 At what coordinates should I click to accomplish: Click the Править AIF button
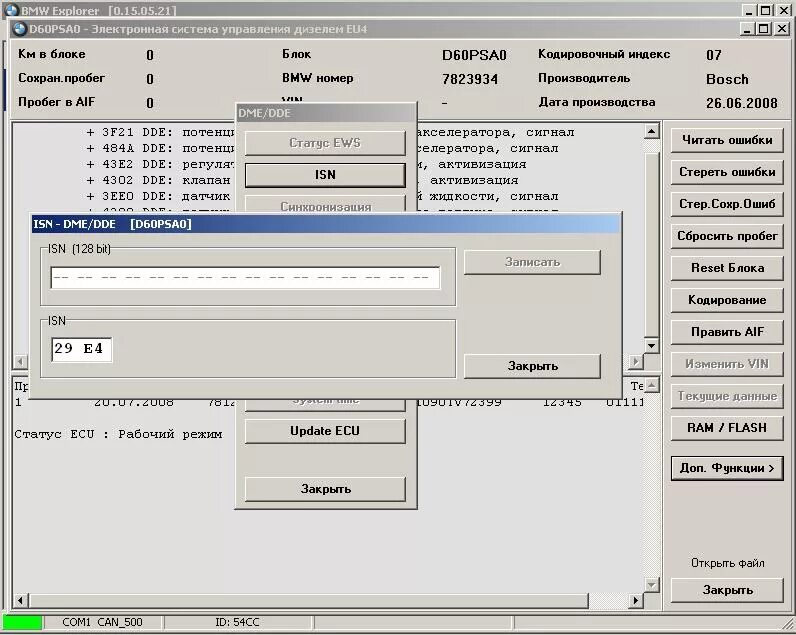[x=727, y=332]
